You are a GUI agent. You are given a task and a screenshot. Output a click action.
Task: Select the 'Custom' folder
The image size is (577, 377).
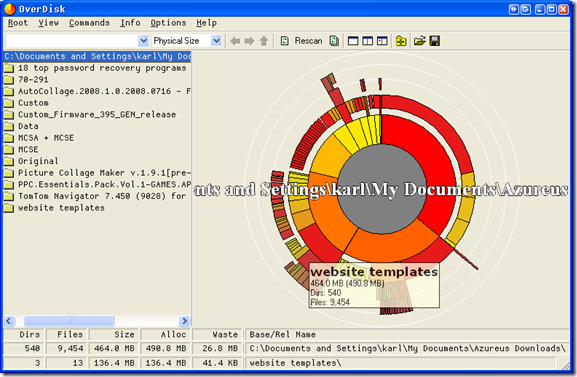pos(97,103)
